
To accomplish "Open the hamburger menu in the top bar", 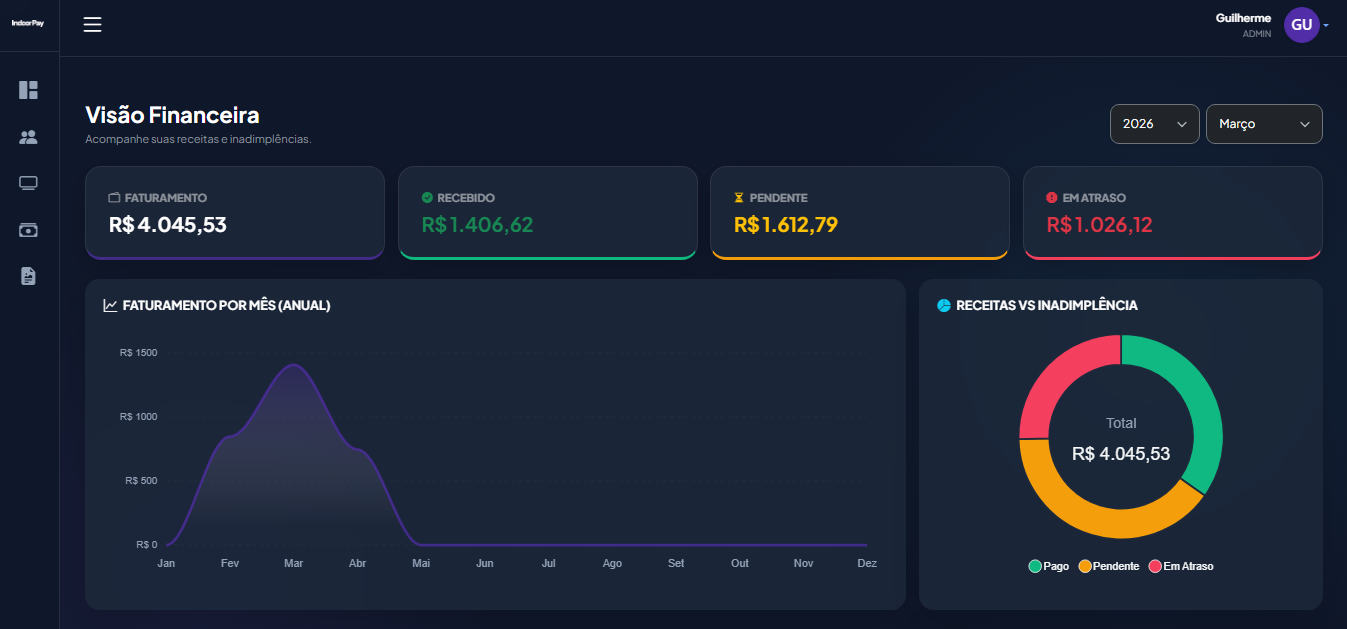I will (x=92, y=24).
